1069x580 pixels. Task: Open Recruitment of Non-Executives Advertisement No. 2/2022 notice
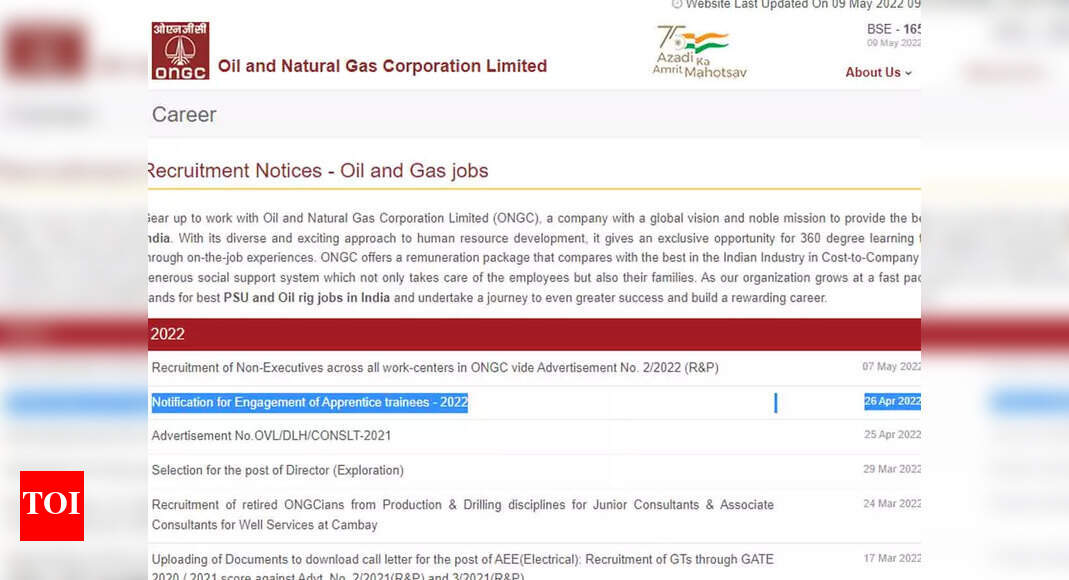click(x=435, y=367)
